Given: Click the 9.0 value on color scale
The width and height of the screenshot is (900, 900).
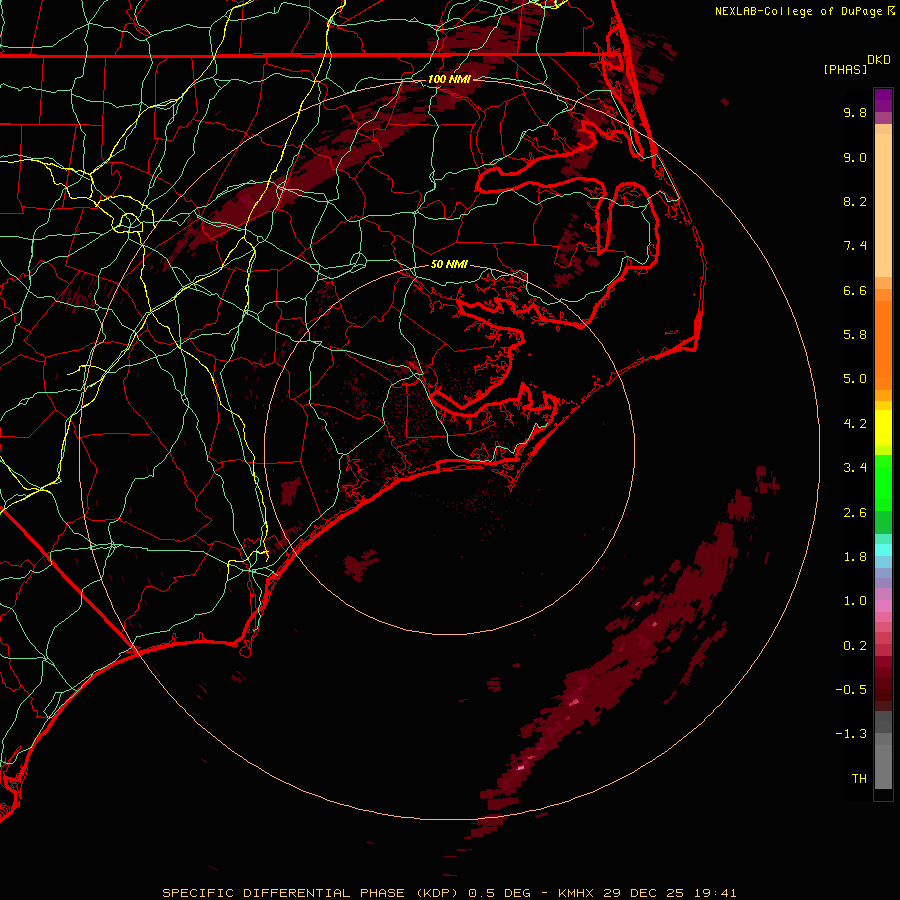Looking at the screenshot, I should [x=855, y=157].
